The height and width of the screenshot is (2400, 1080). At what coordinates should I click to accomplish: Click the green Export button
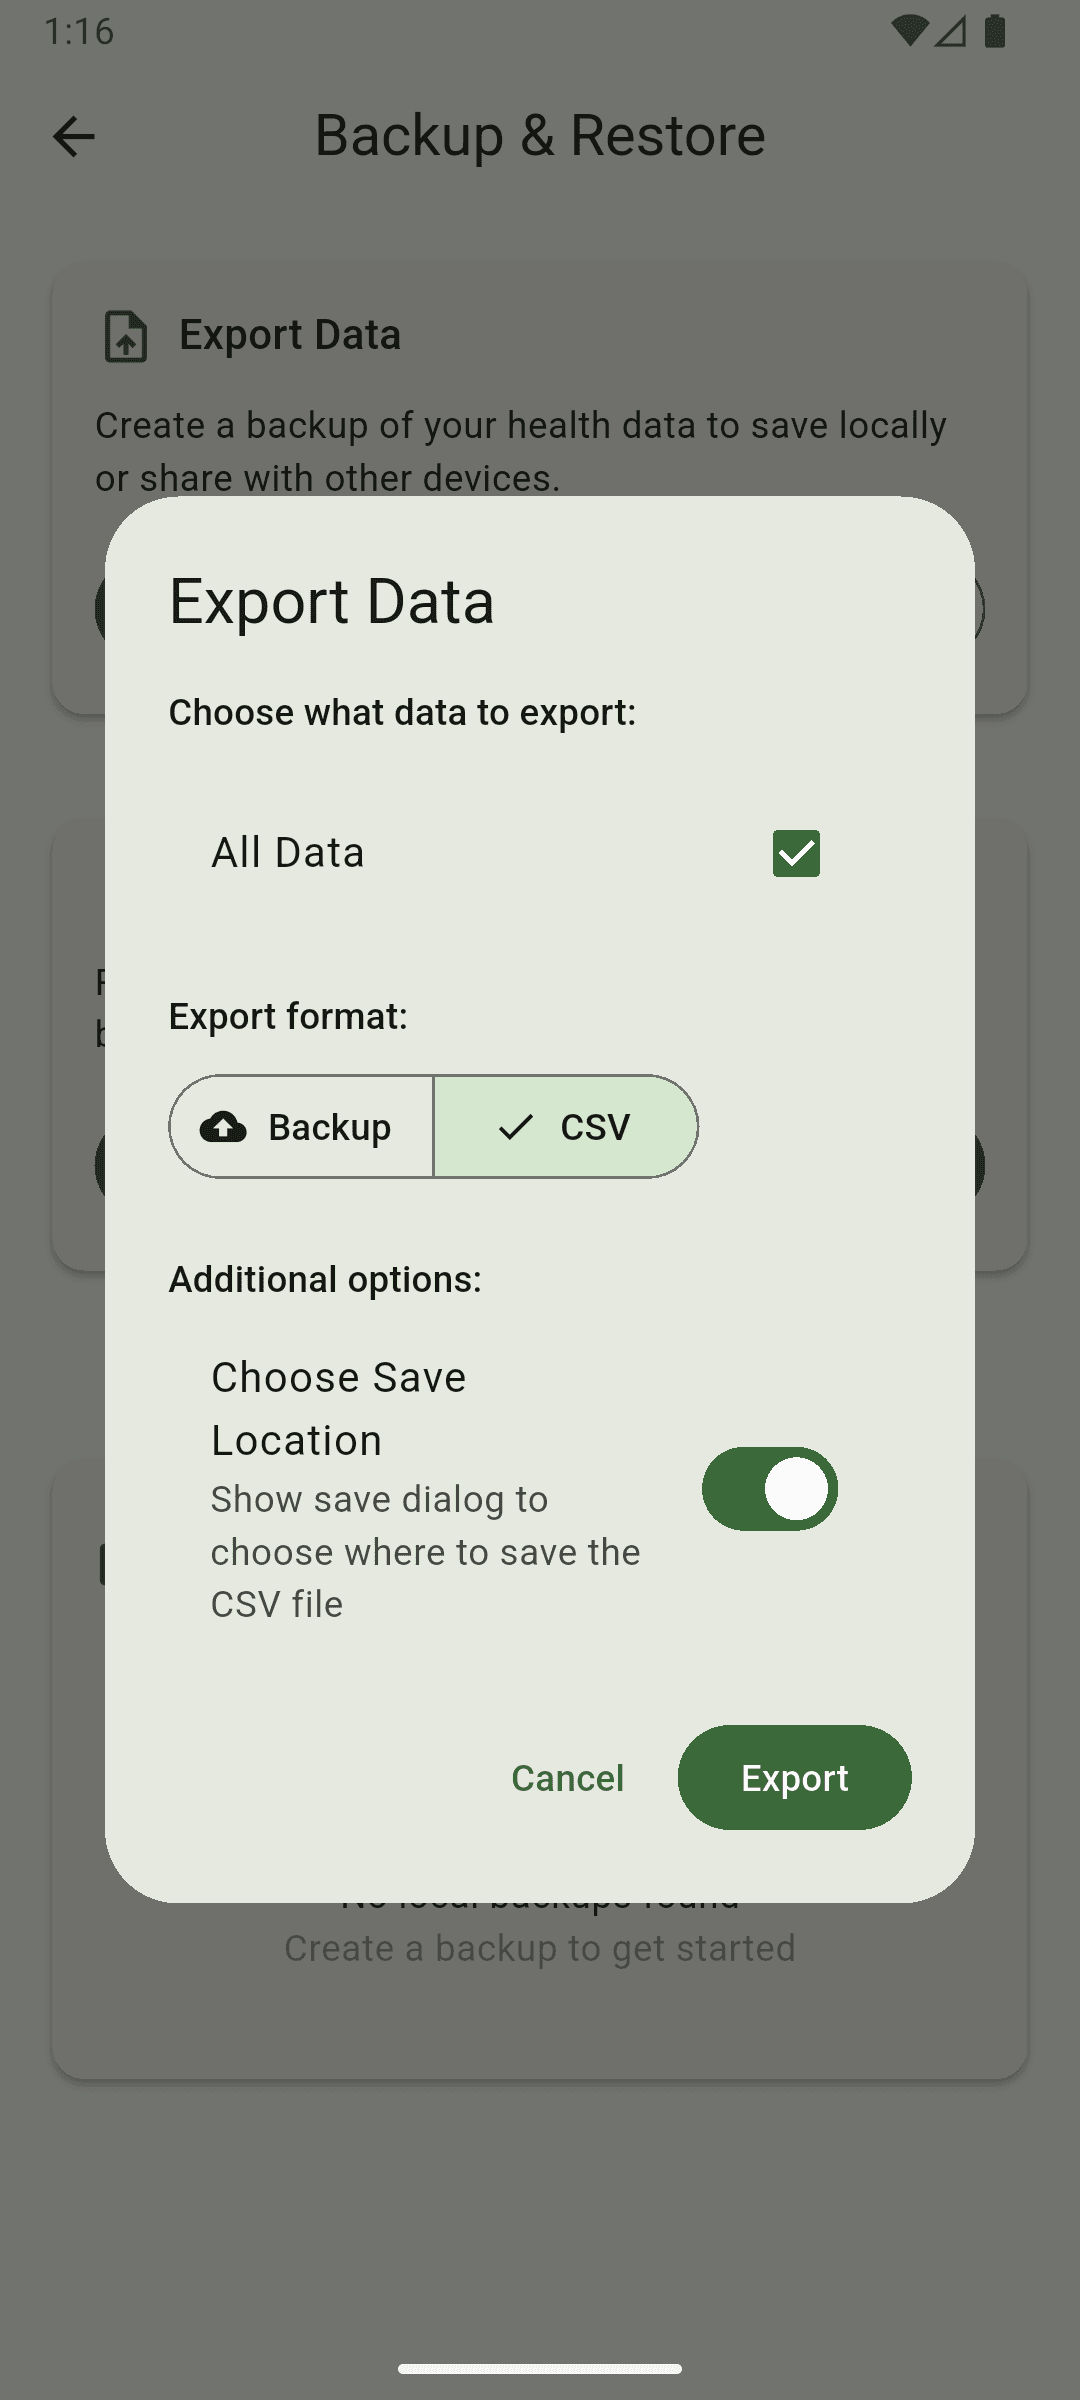pos(795,1778)
